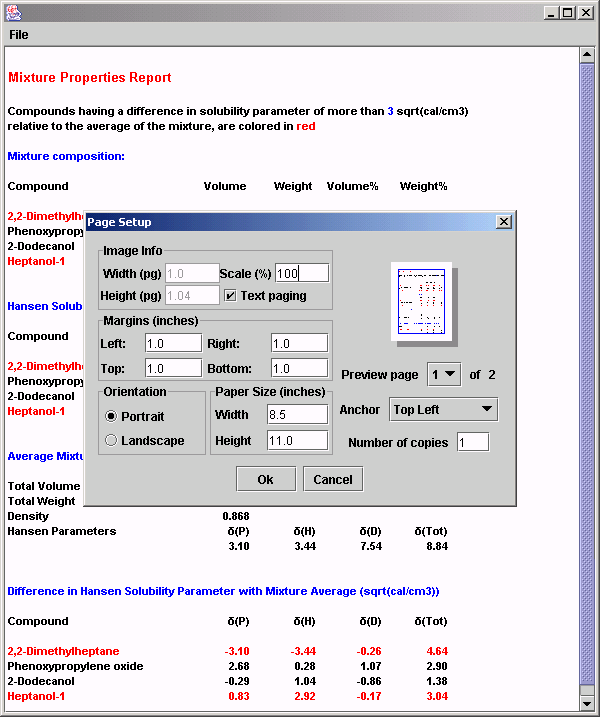This screenshot has height=717, width=600.
Task: Click the paper Height field
Action: (298, 440)
